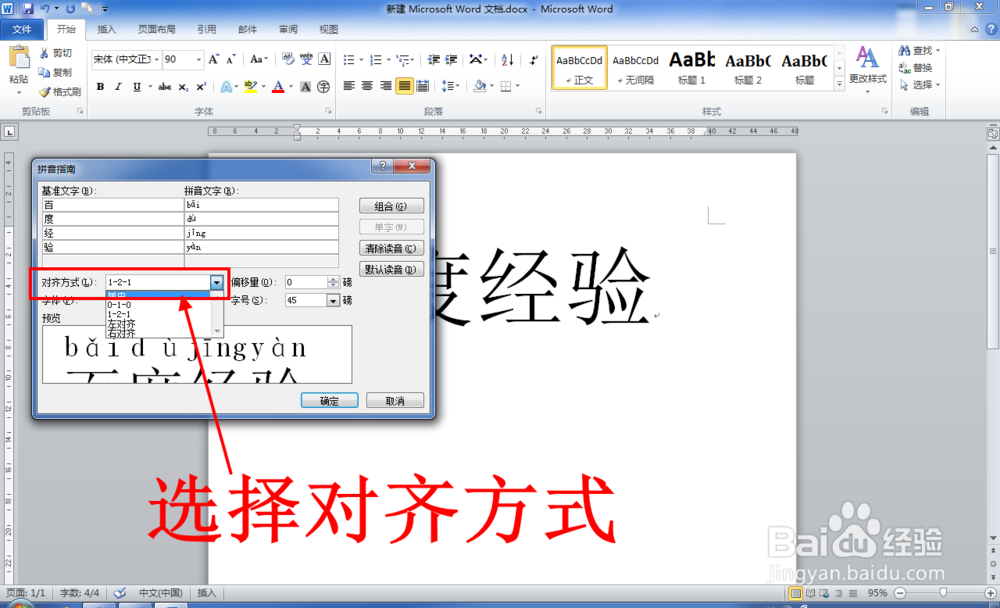The height and width of the screenshot is (608, 1000).
Task: Open the font size combo box
Action: point(198,59)
